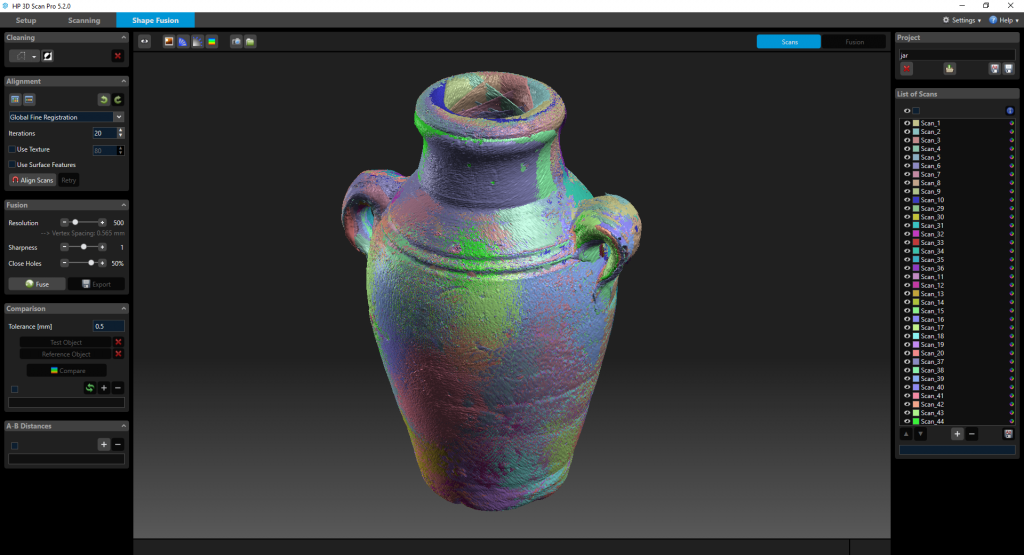1024x555 pixels.
Task: Switch to the Setup tab
Action: pos(26,20)
